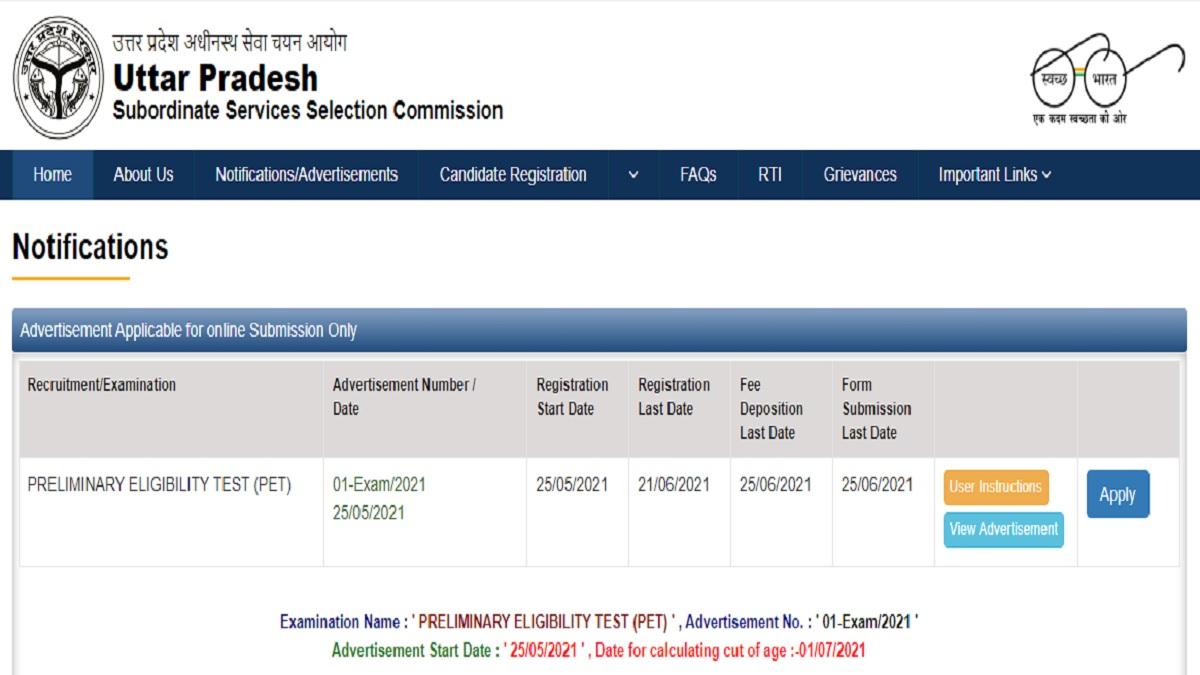Viewport: 1200px width, 675px height.
Task: Open the About Us page
Action: point(144,174)
